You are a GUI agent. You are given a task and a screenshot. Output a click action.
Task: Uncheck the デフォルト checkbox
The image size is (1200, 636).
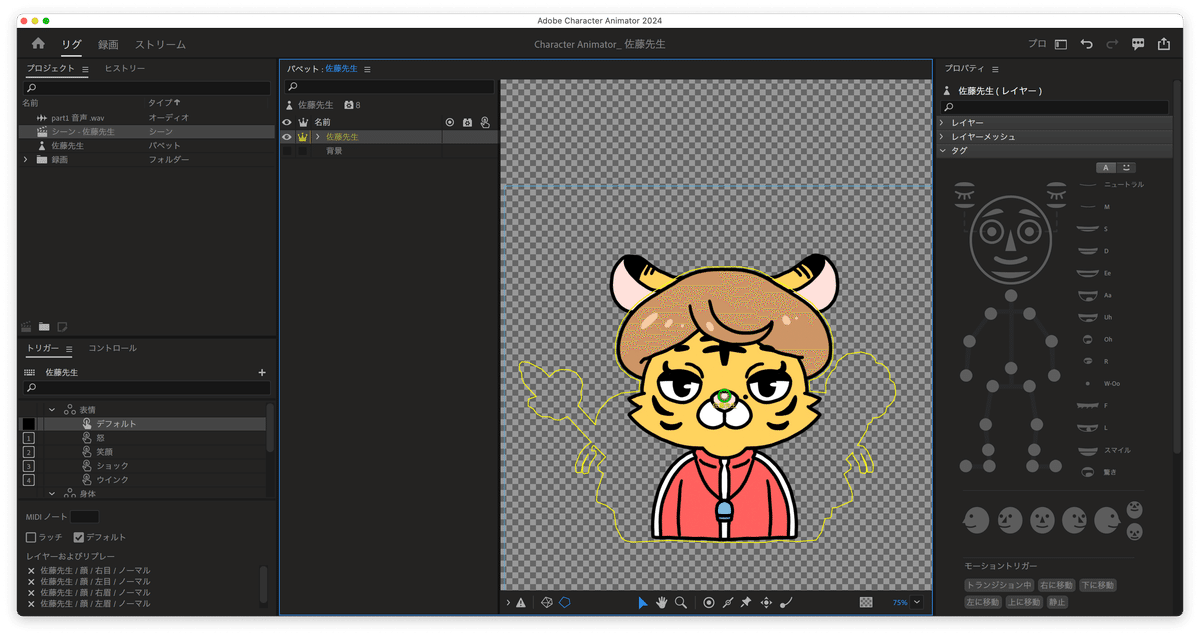click(x=79, y=537)
